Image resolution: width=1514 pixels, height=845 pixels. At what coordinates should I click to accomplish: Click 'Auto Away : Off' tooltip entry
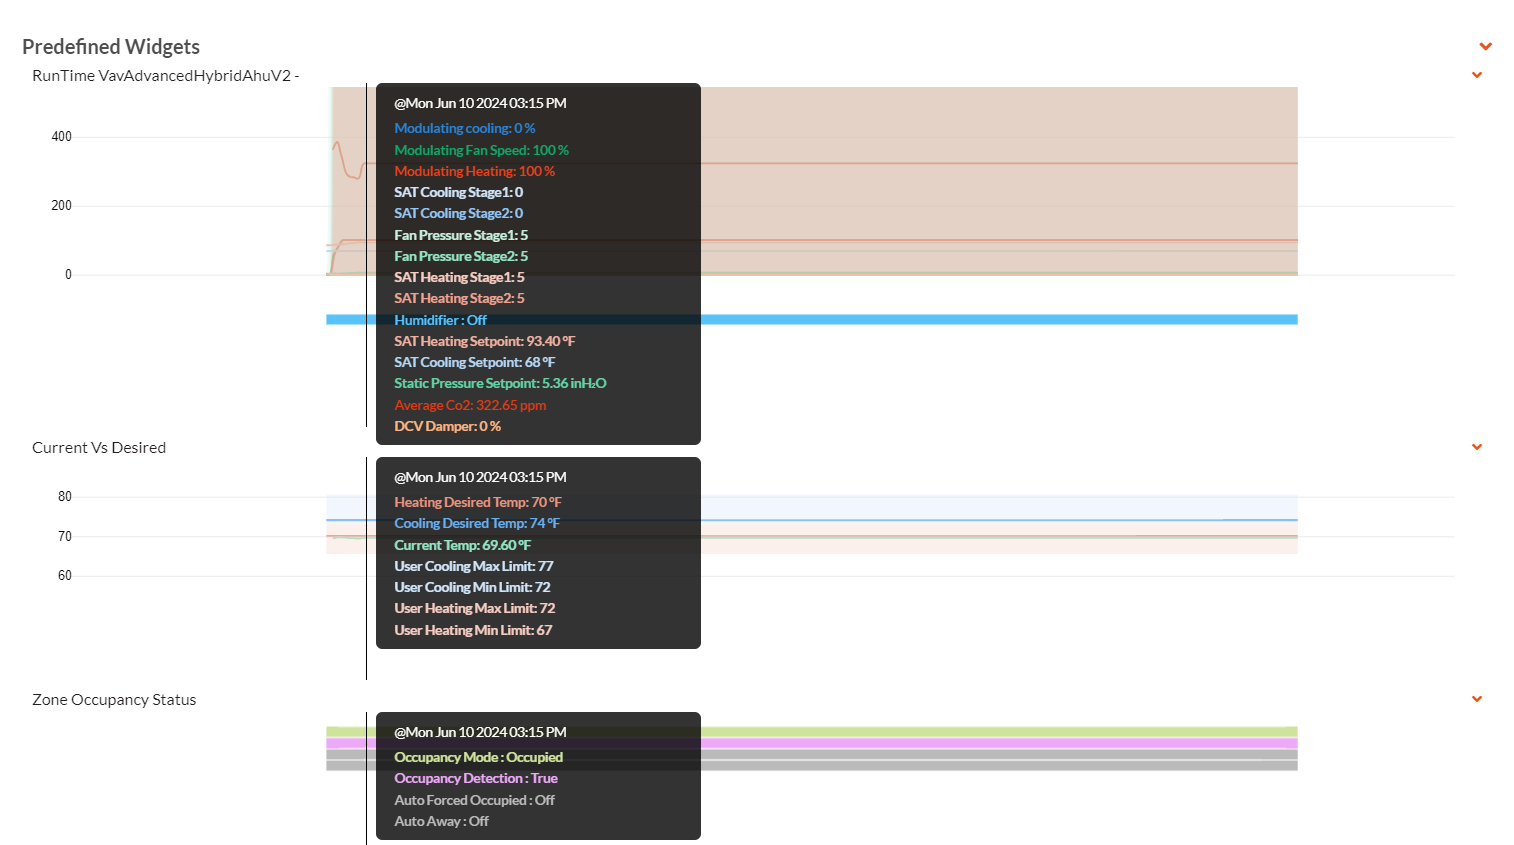[441, 821]
